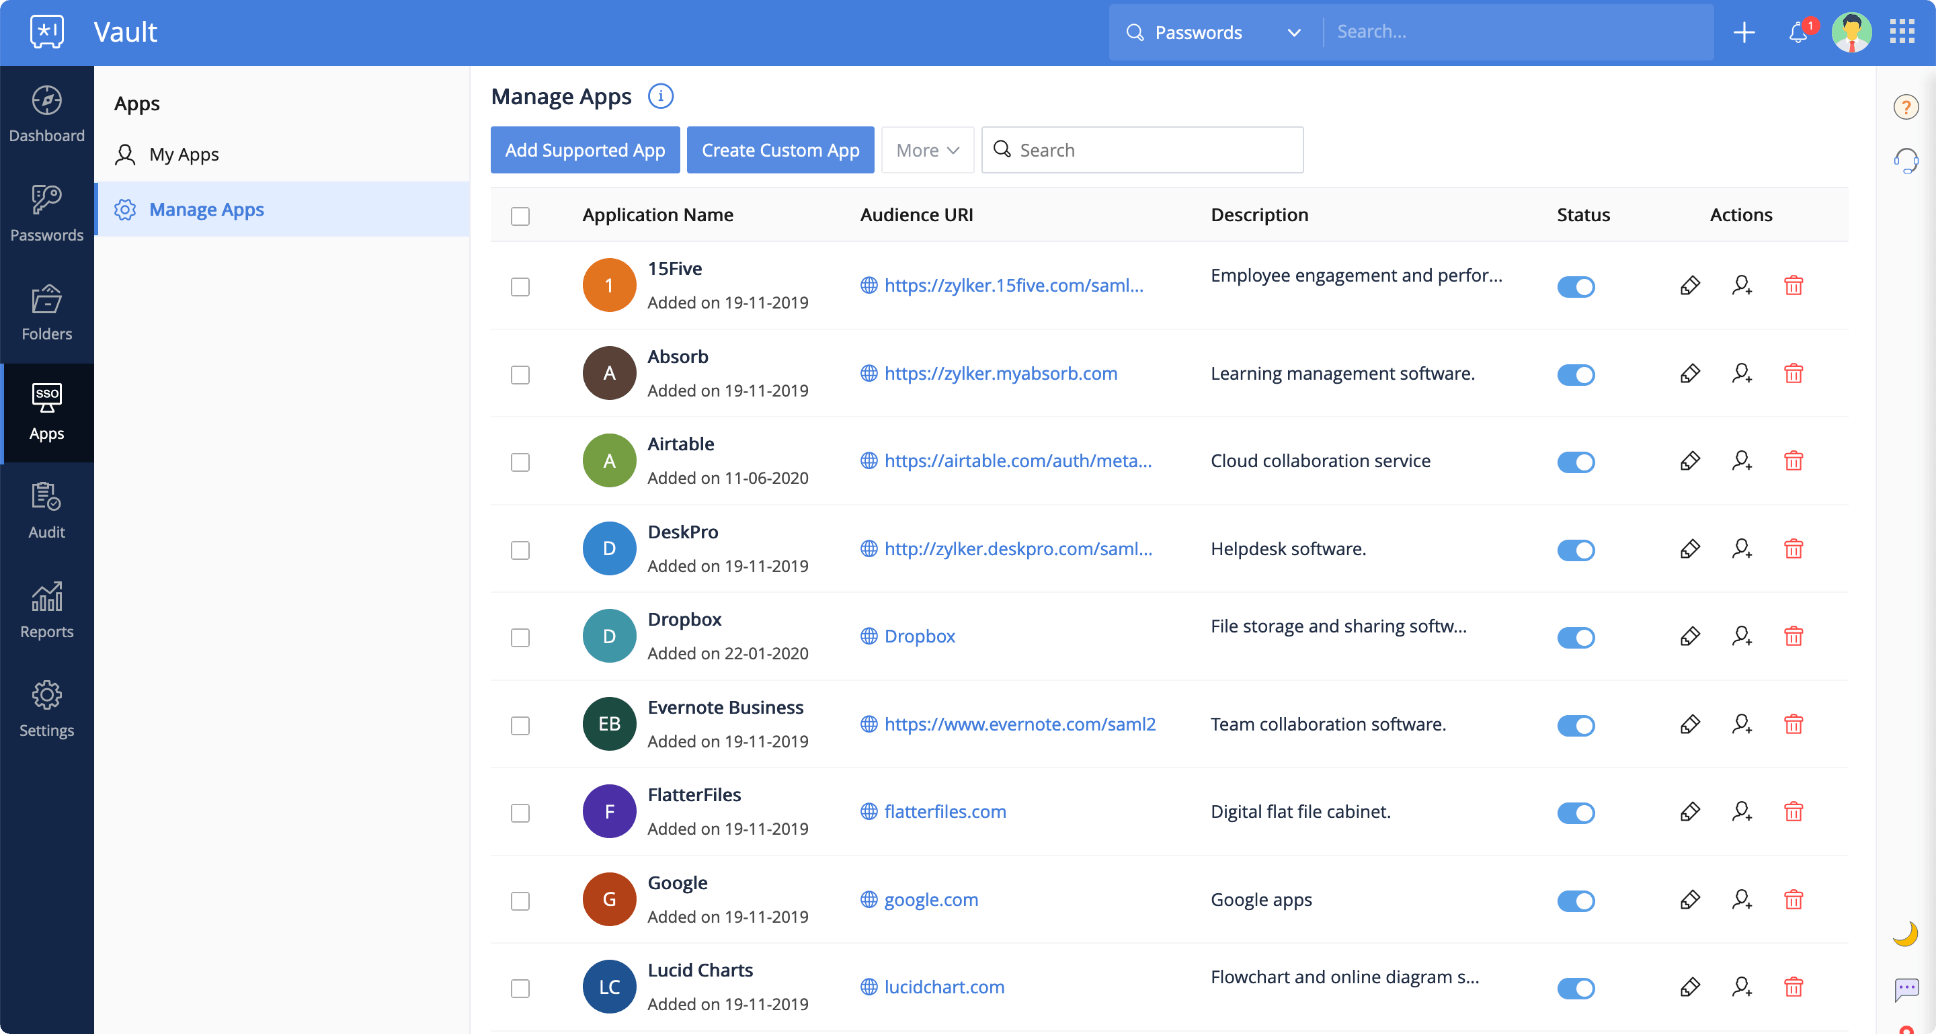This screenshot has width=1936, height=1034.
Task: Edit the FlatterFiles app
Action: (x=1690, y=812)
